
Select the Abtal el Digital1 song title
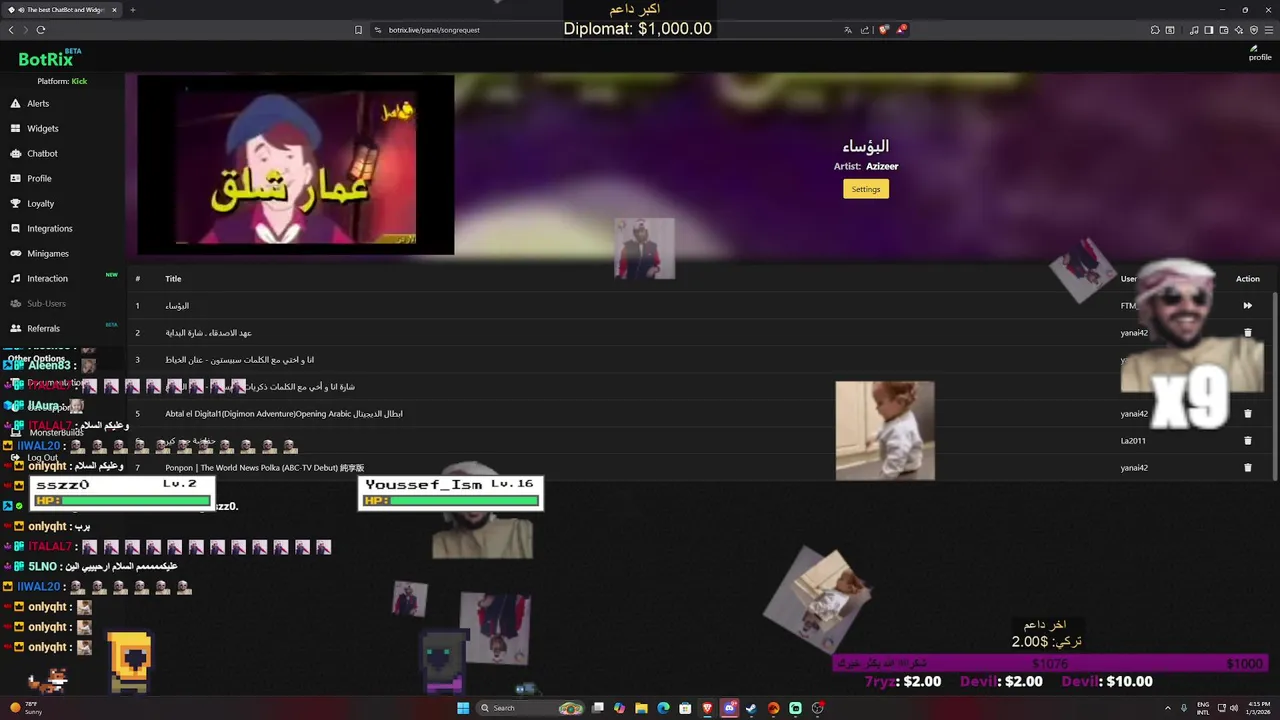click(284, 414)
